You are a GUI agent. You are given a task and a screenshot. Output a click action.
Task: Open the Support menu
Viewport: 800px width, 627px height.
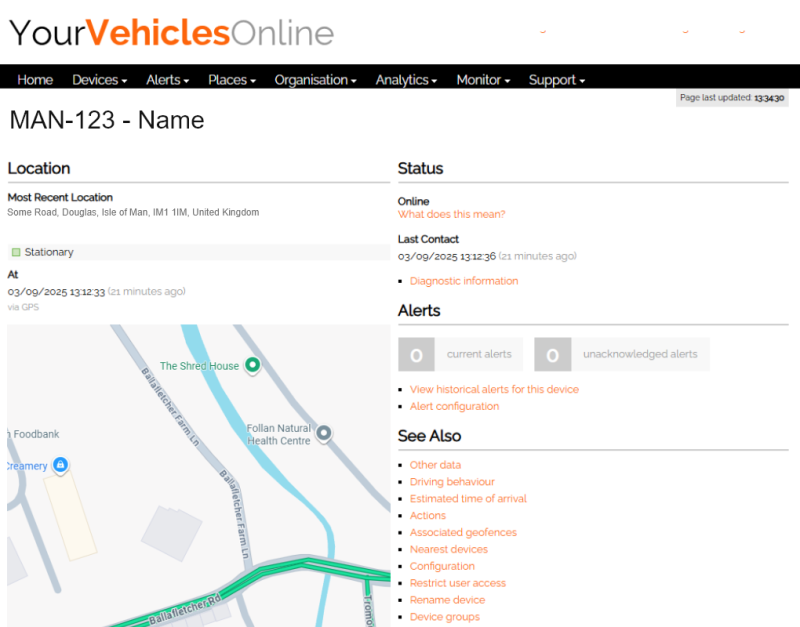coord(556,80)
